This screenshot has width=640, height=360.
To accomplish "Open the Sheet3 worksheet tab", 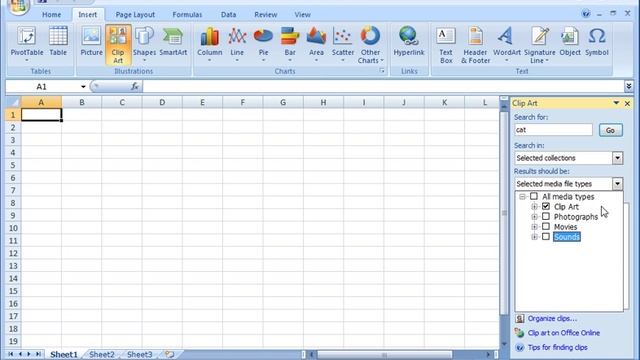I will tap(140, 354).
